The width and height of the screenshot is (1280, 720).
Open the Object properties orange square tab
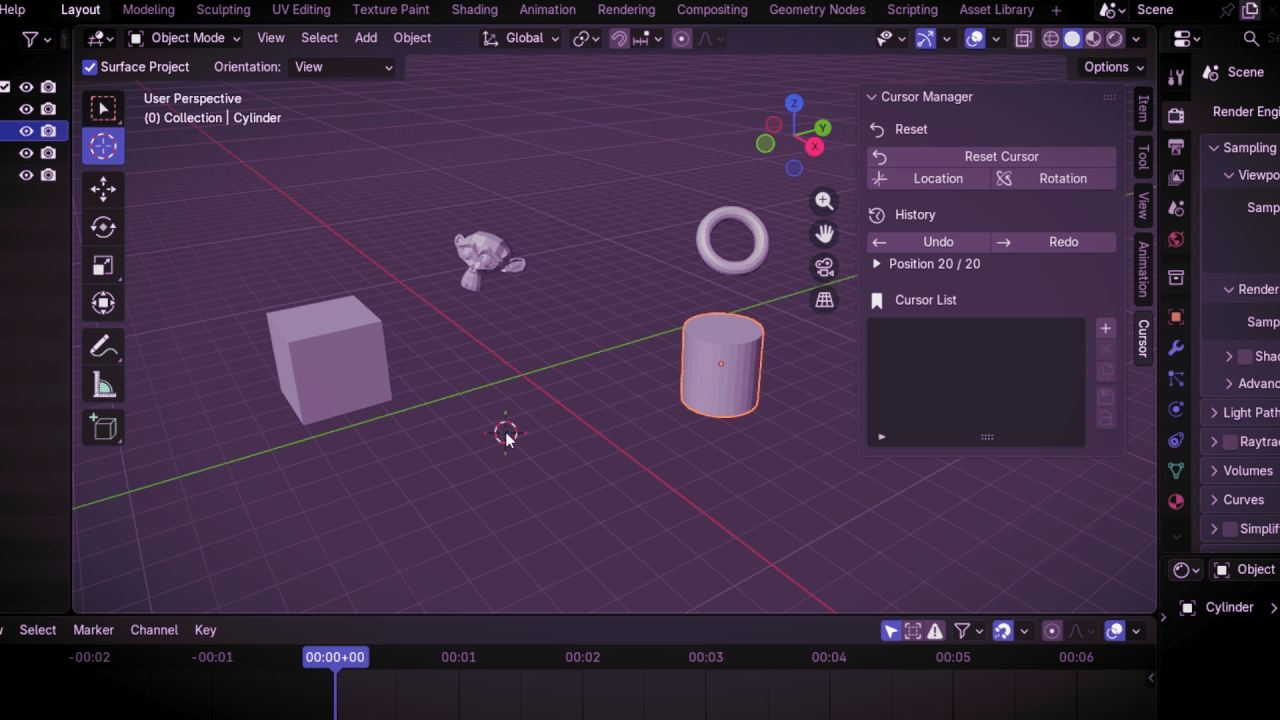1176,317
